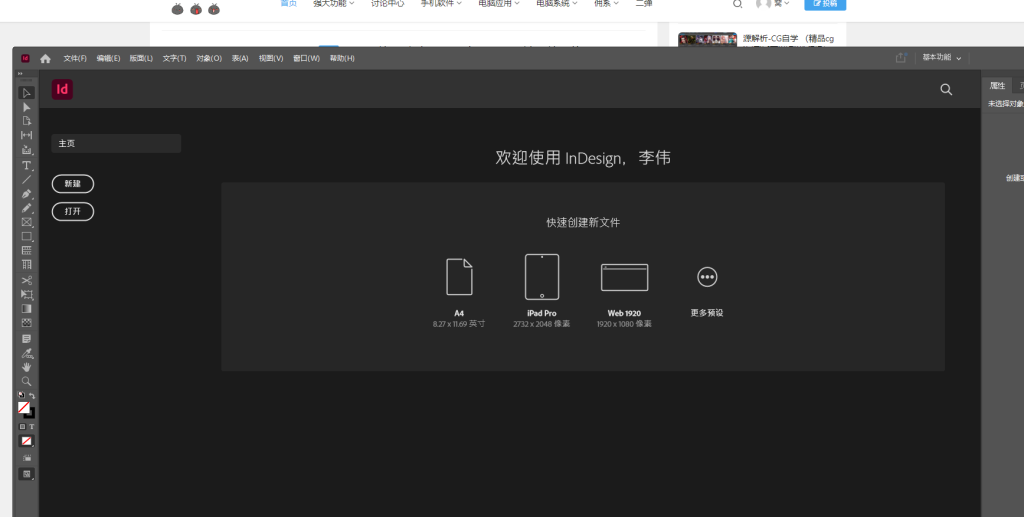The height and width of the screenshot is (517, 1024).
Task: Open the 编辑(E) menu
Action: click(x=108, y=58)
